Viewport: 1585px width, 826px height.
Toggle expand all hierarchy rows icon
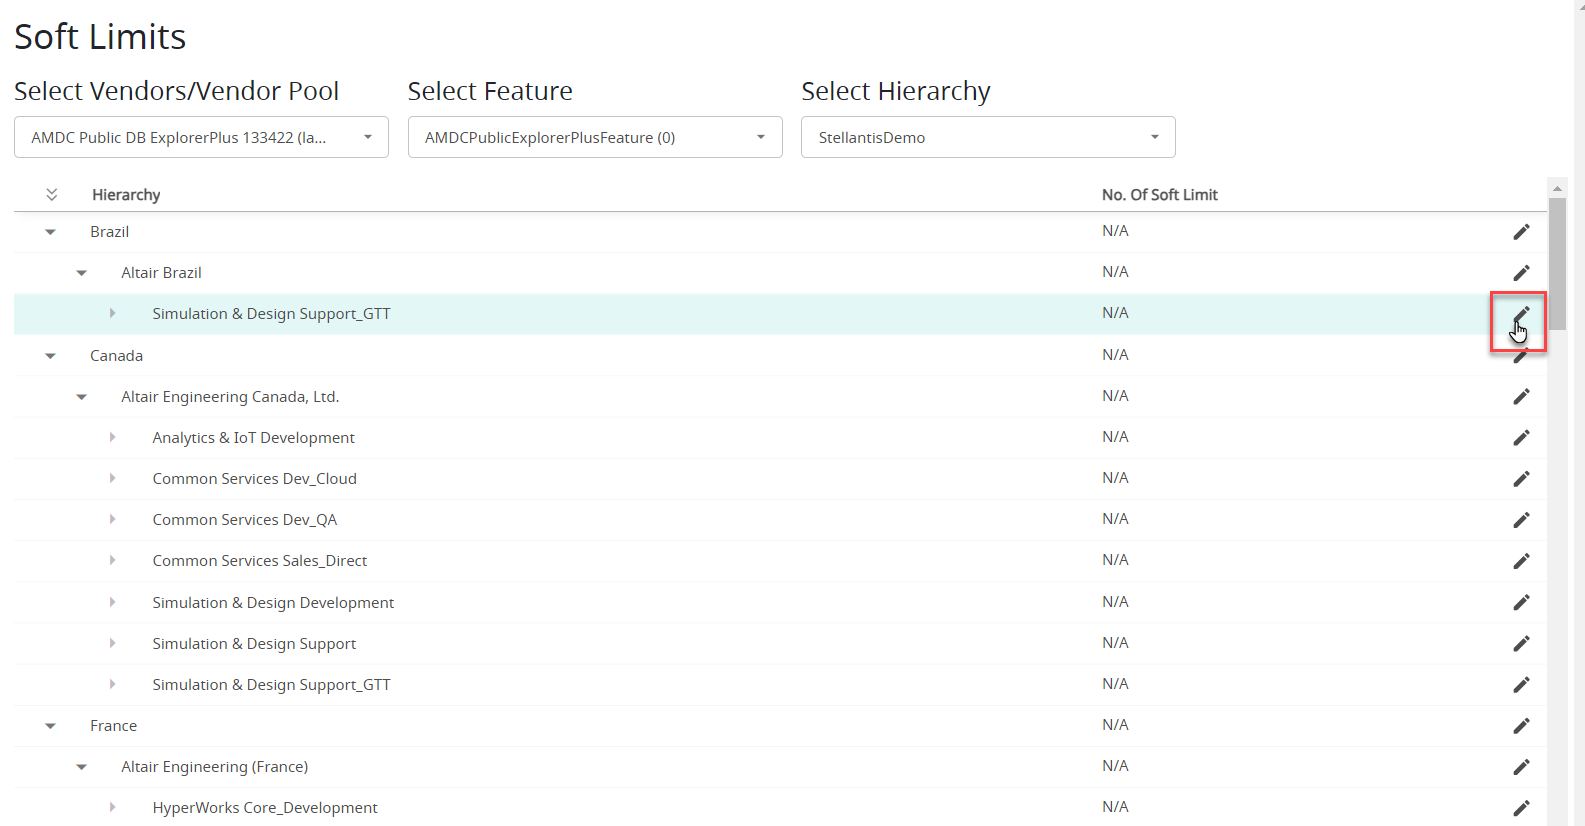(51, 195)
